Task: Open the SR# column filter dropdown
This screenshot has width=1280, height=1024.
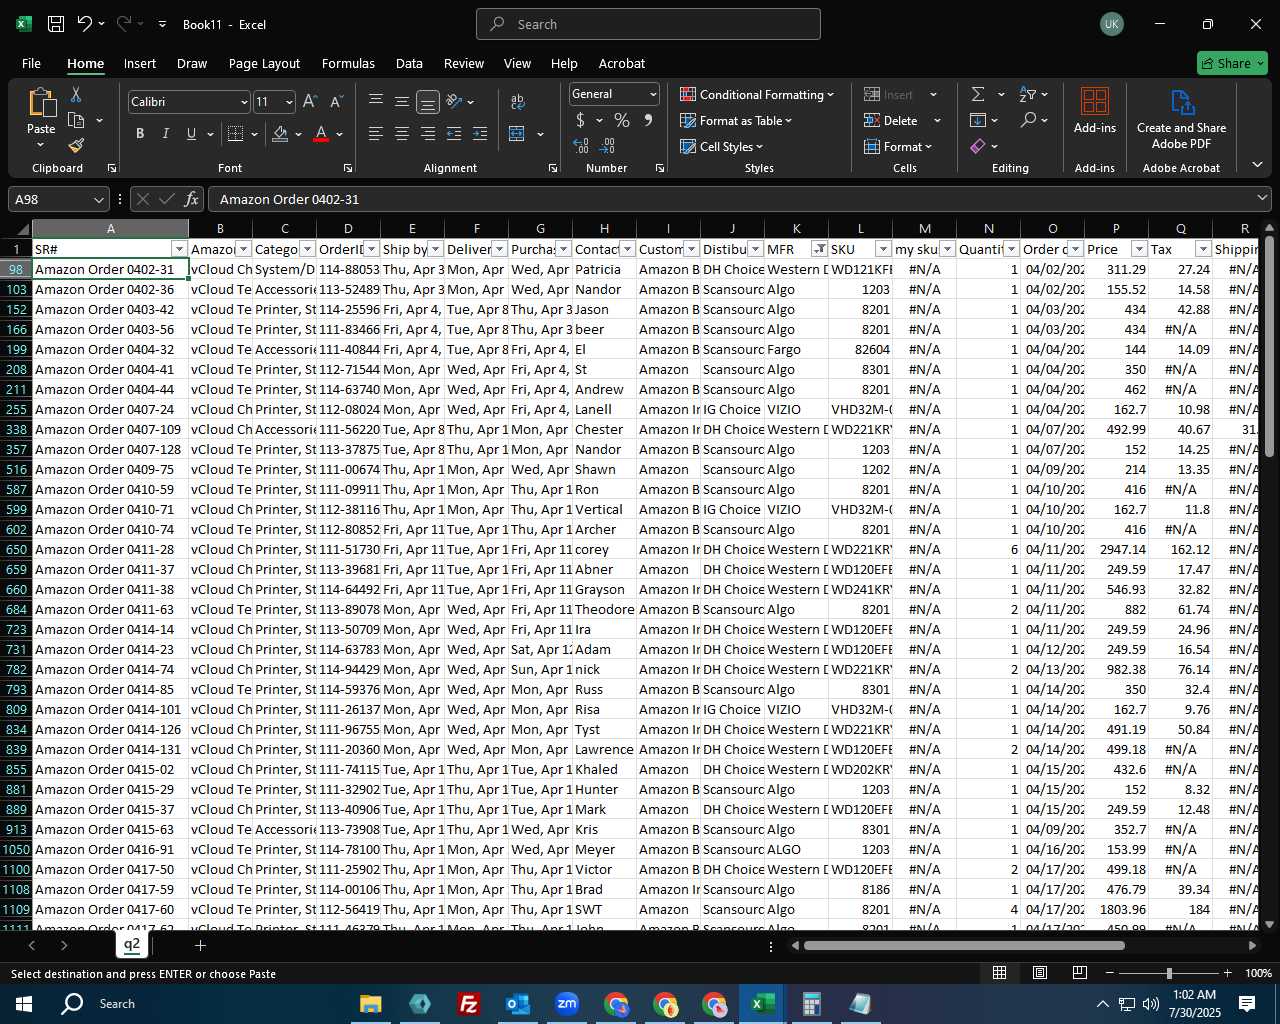Action: (179, 249)
